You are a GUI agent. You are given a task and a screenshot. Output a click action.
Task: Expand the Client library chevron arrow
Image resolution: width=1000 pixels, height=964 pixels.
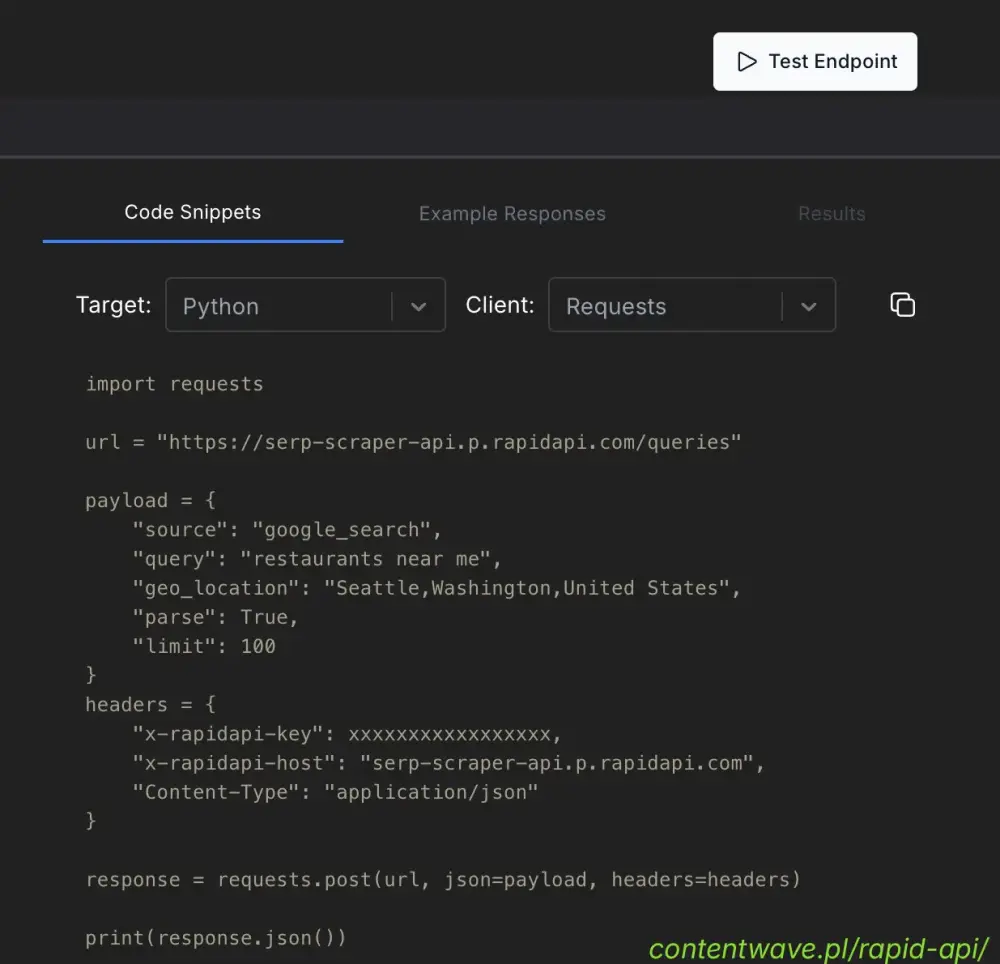809,307
